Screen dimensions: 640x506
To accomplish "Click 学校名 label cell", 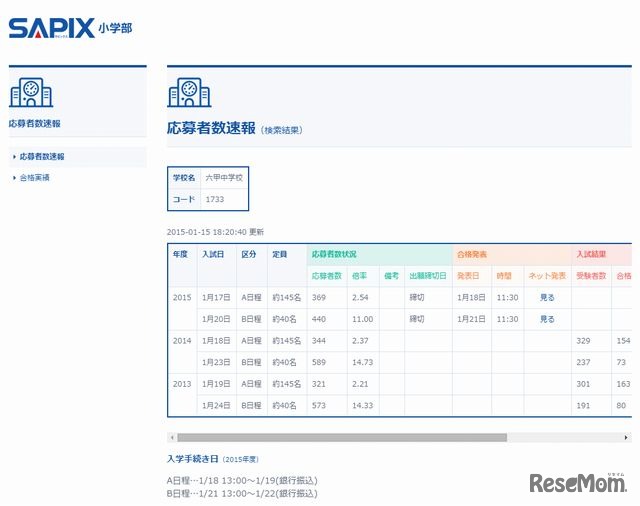I will [184, 178].
